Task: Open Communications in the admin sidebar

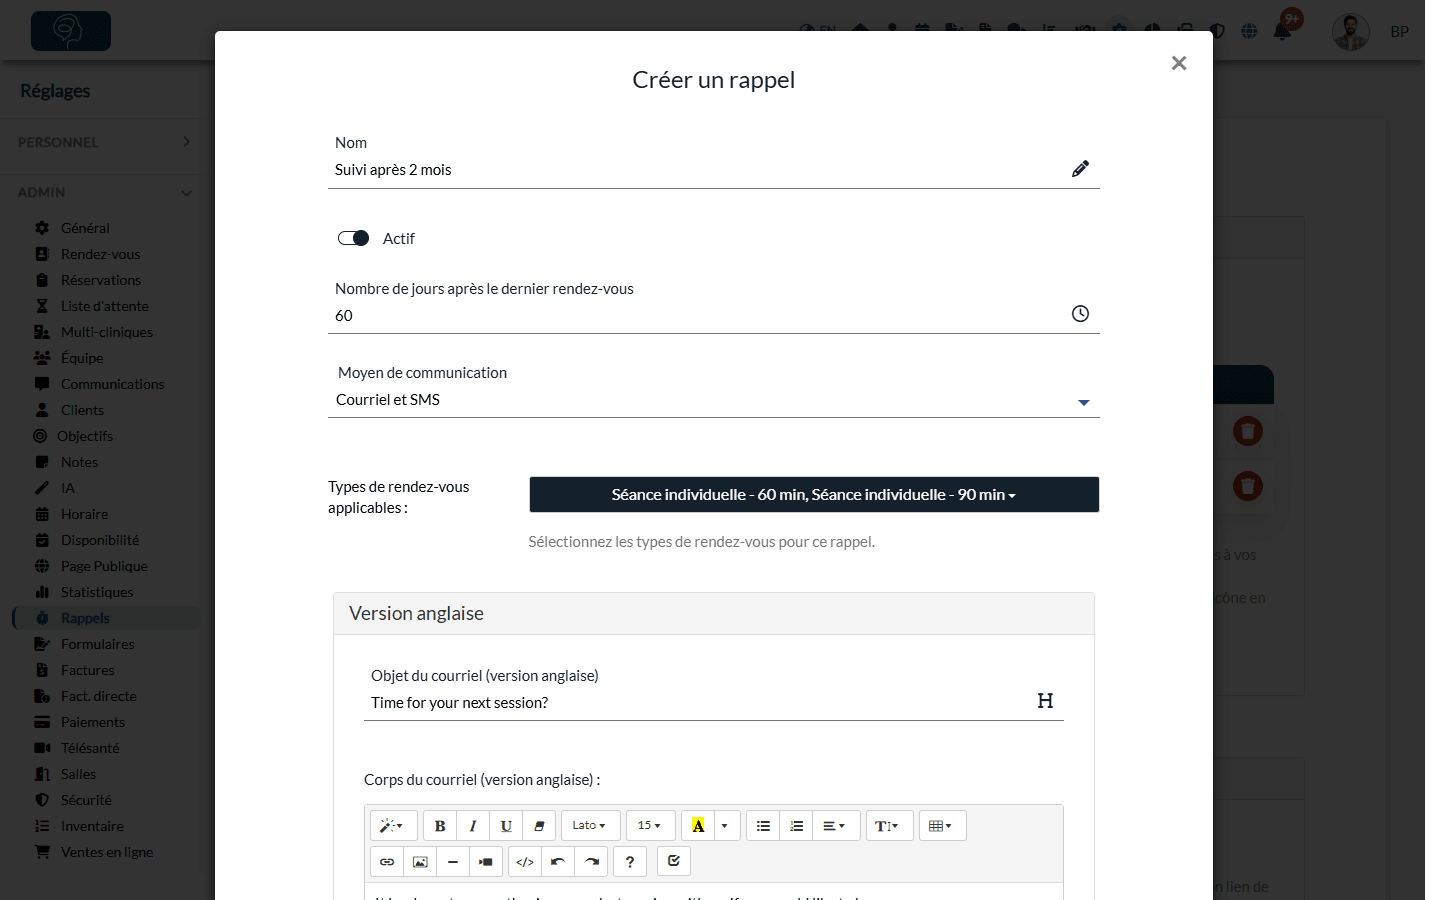Action: pos(113,384)
